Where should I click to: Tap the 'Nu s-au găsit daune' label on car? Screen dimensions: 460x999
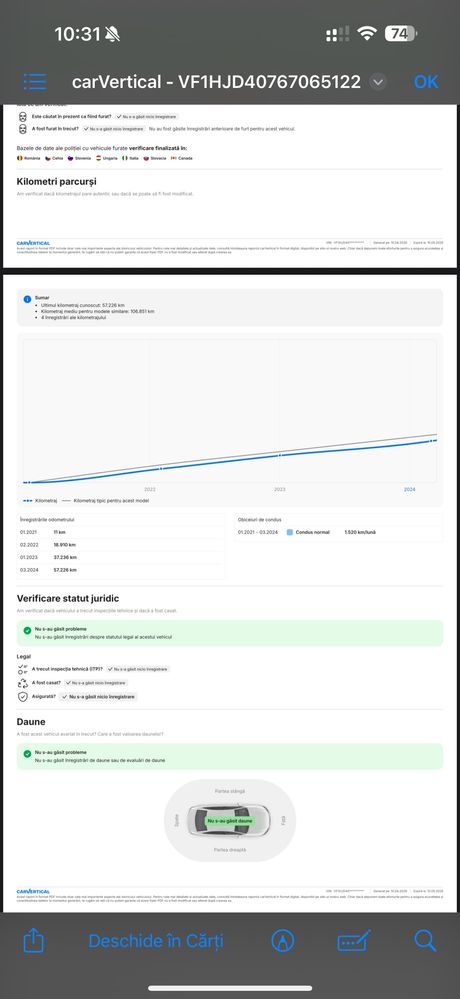(x=229, y=821)
